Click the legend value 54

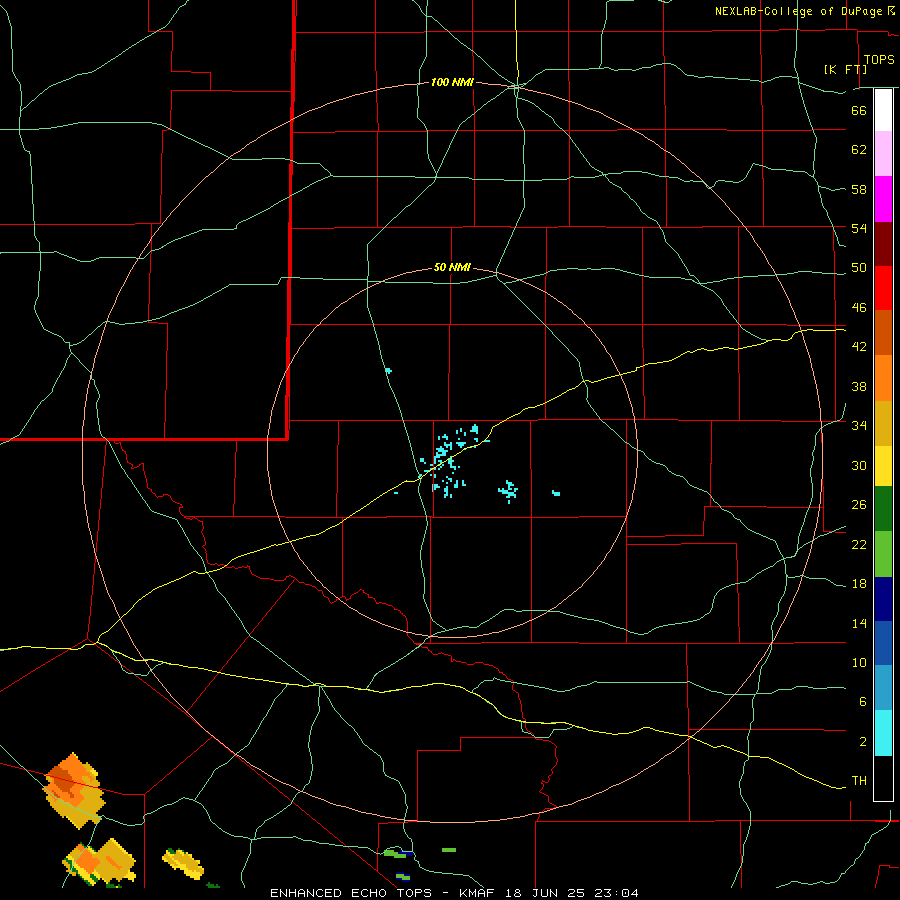(x=859, y=228)
